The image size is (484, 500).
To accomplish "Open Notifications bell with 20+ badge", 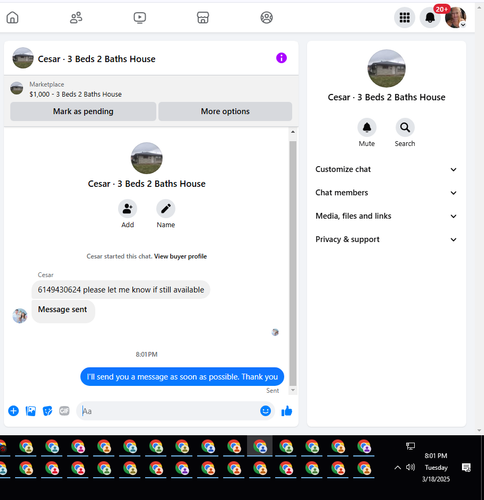I will pos(430,17).
